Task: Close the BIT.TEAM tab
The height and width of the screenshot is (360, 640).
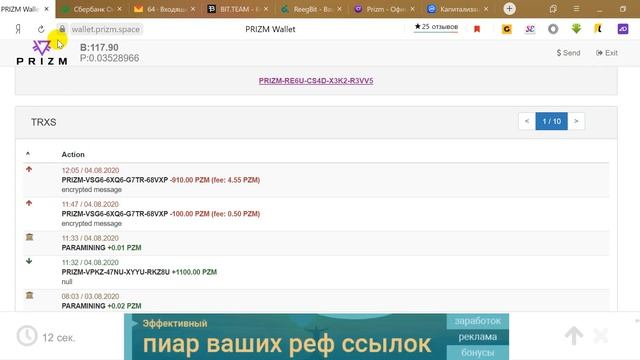Action: pyautogui.click(x=266, y=9)
